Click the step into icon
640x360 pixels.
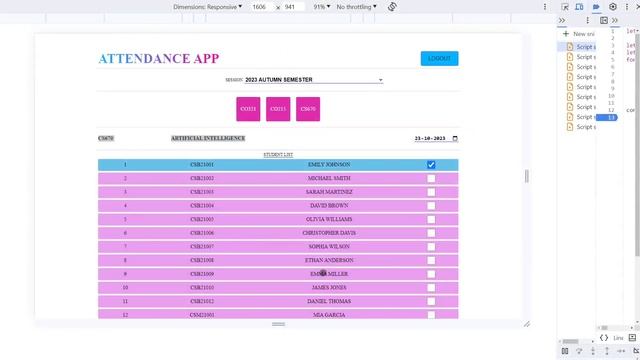click(x=593, y=351)
